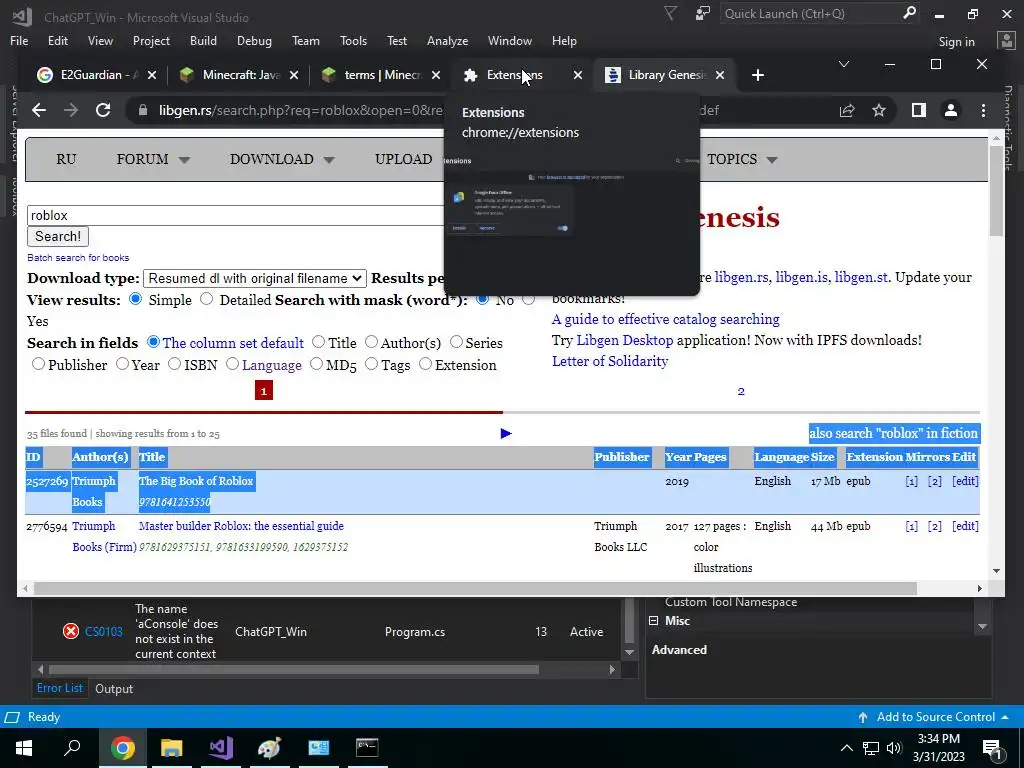Select the ISBN search field radio
The height and width of the screenshot is (768, 1024).
[x=174, y=364]
